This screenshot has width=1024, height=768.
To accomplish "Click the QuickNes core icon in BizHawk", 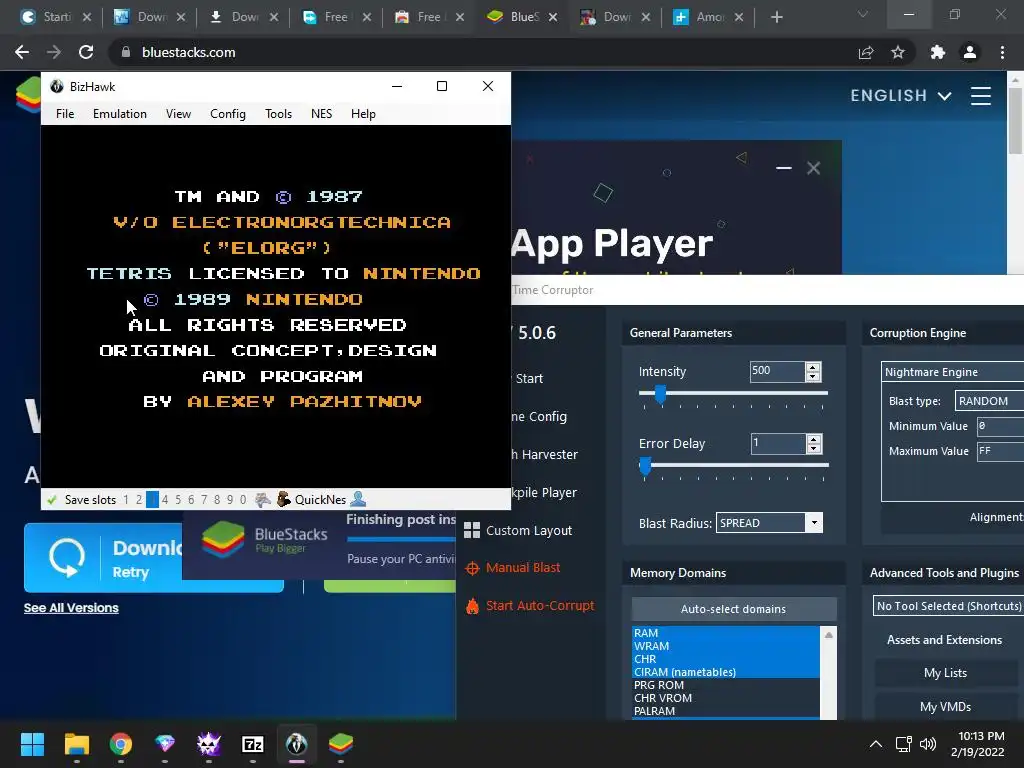I will pos(283,500).
